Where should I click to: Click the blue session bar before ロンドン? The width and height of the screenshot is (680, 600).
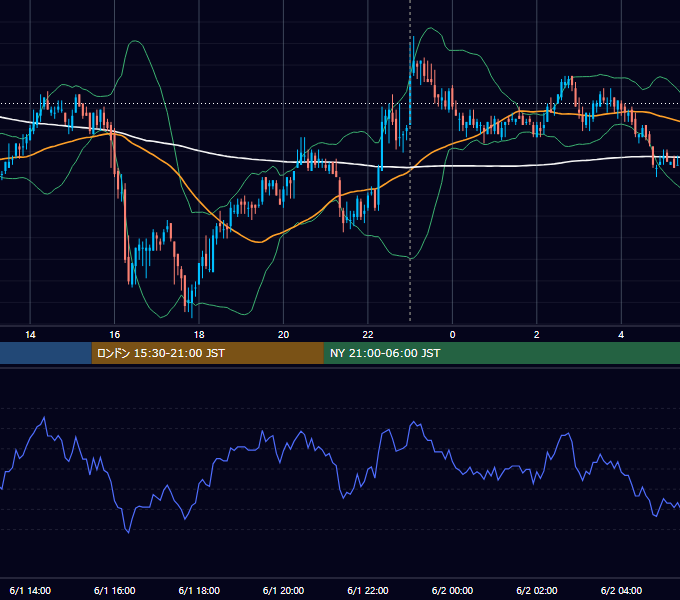click(x=46, y=353)
